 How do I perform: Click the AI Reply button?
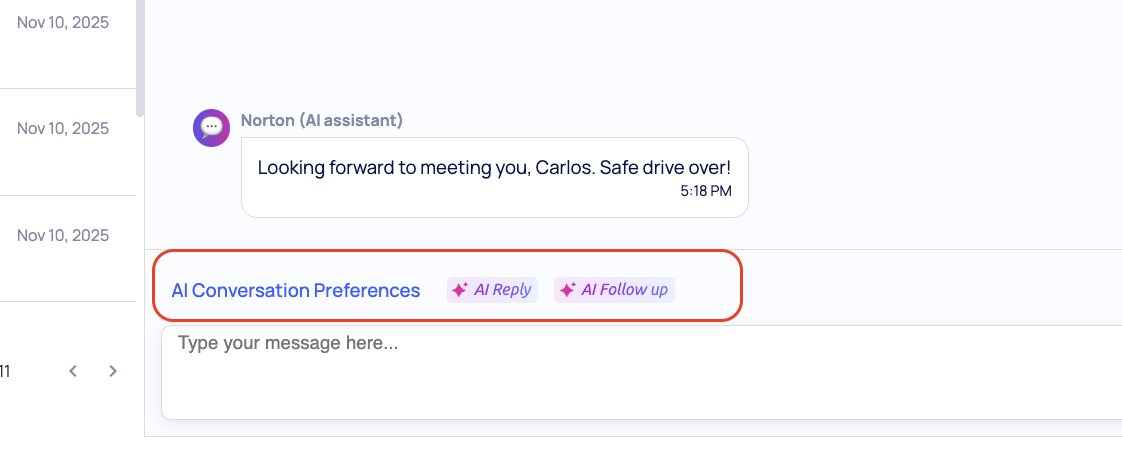[492, 290]
